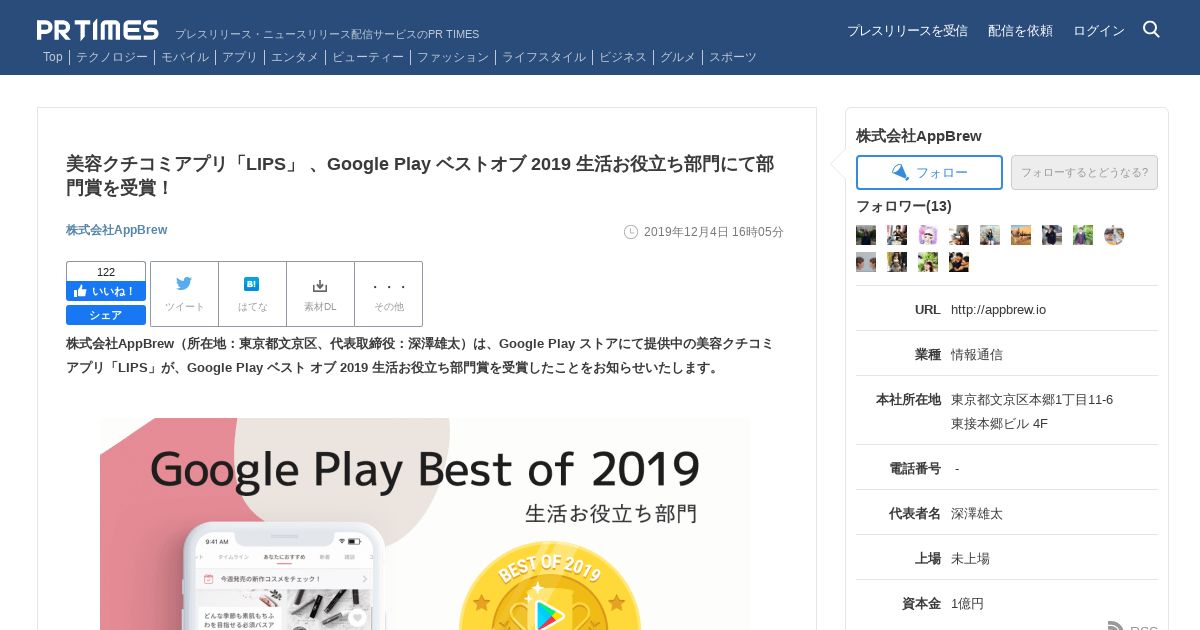Open the search magnifier icon

click(1151, 29)
